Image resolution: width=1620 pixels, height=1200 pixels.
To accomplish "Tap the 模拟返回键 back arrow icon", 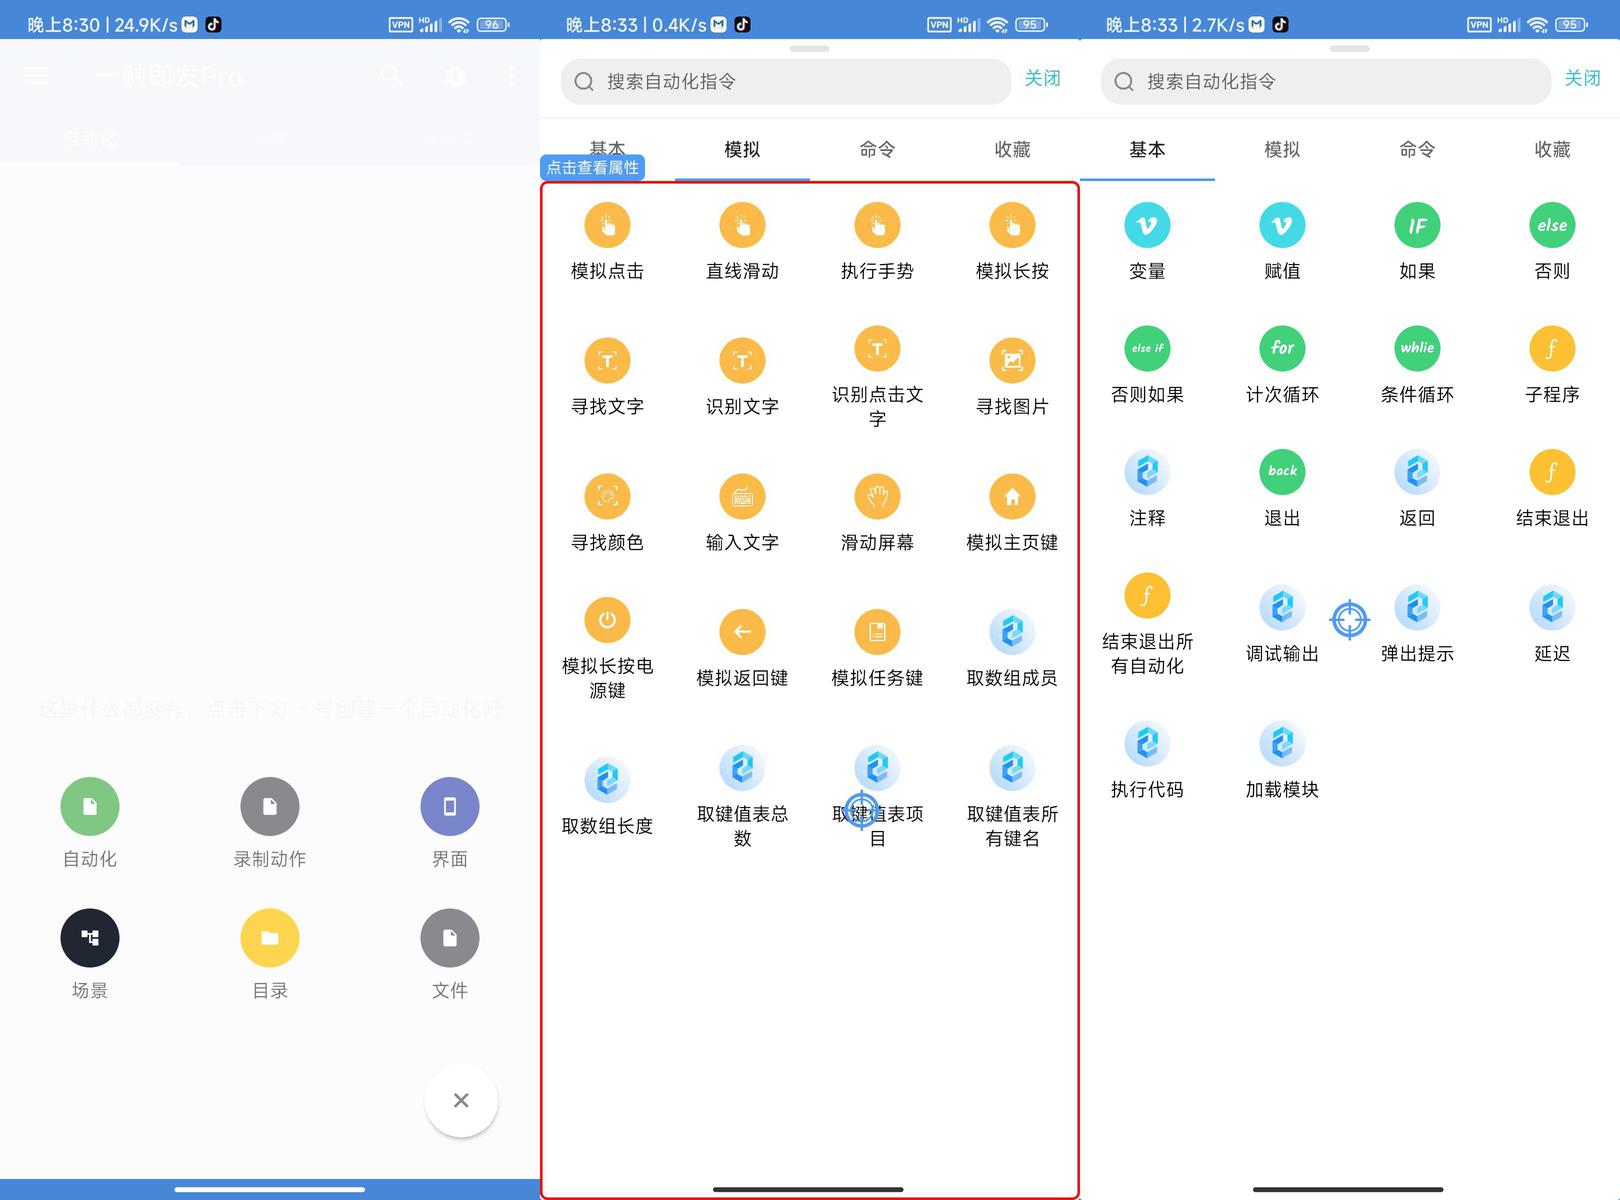I will (742, 632).
